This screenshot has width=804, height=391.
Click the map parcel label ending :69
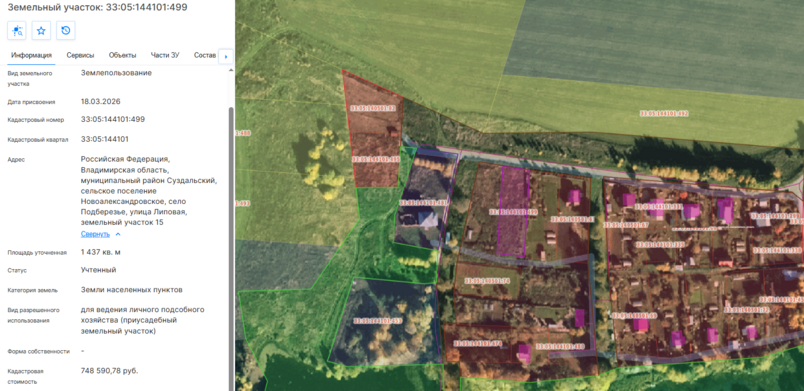pos(634,315)
